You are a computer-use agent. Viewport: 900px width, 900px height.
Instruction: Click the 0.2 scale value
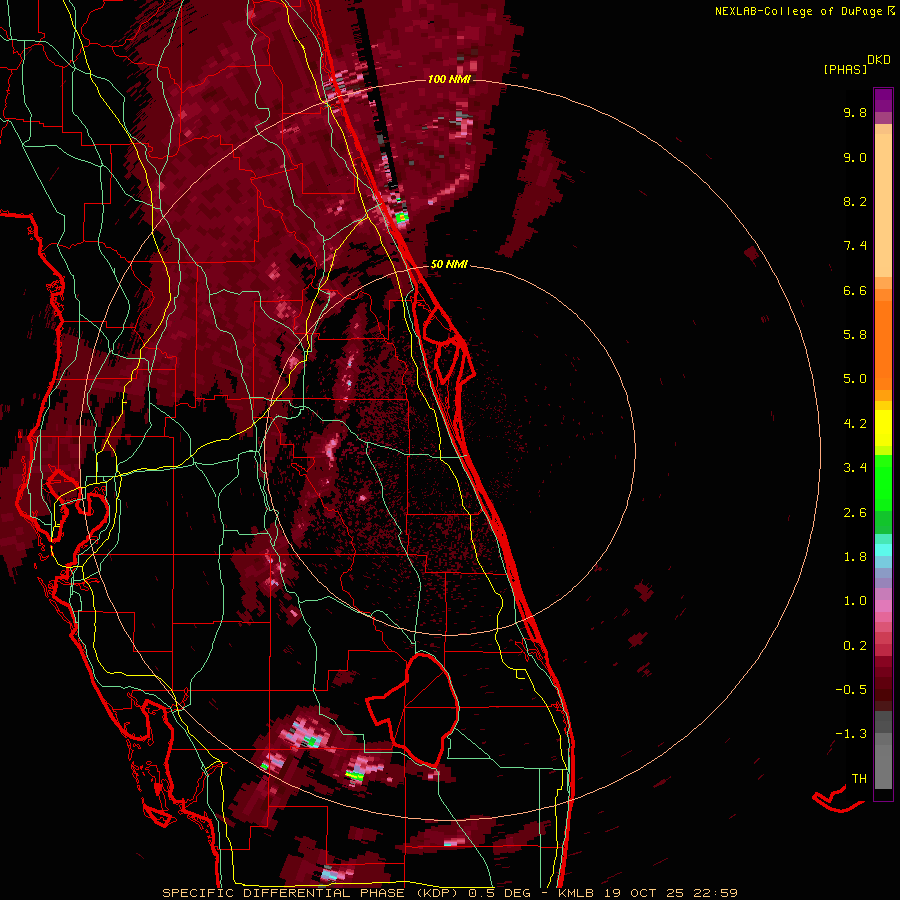855,646
